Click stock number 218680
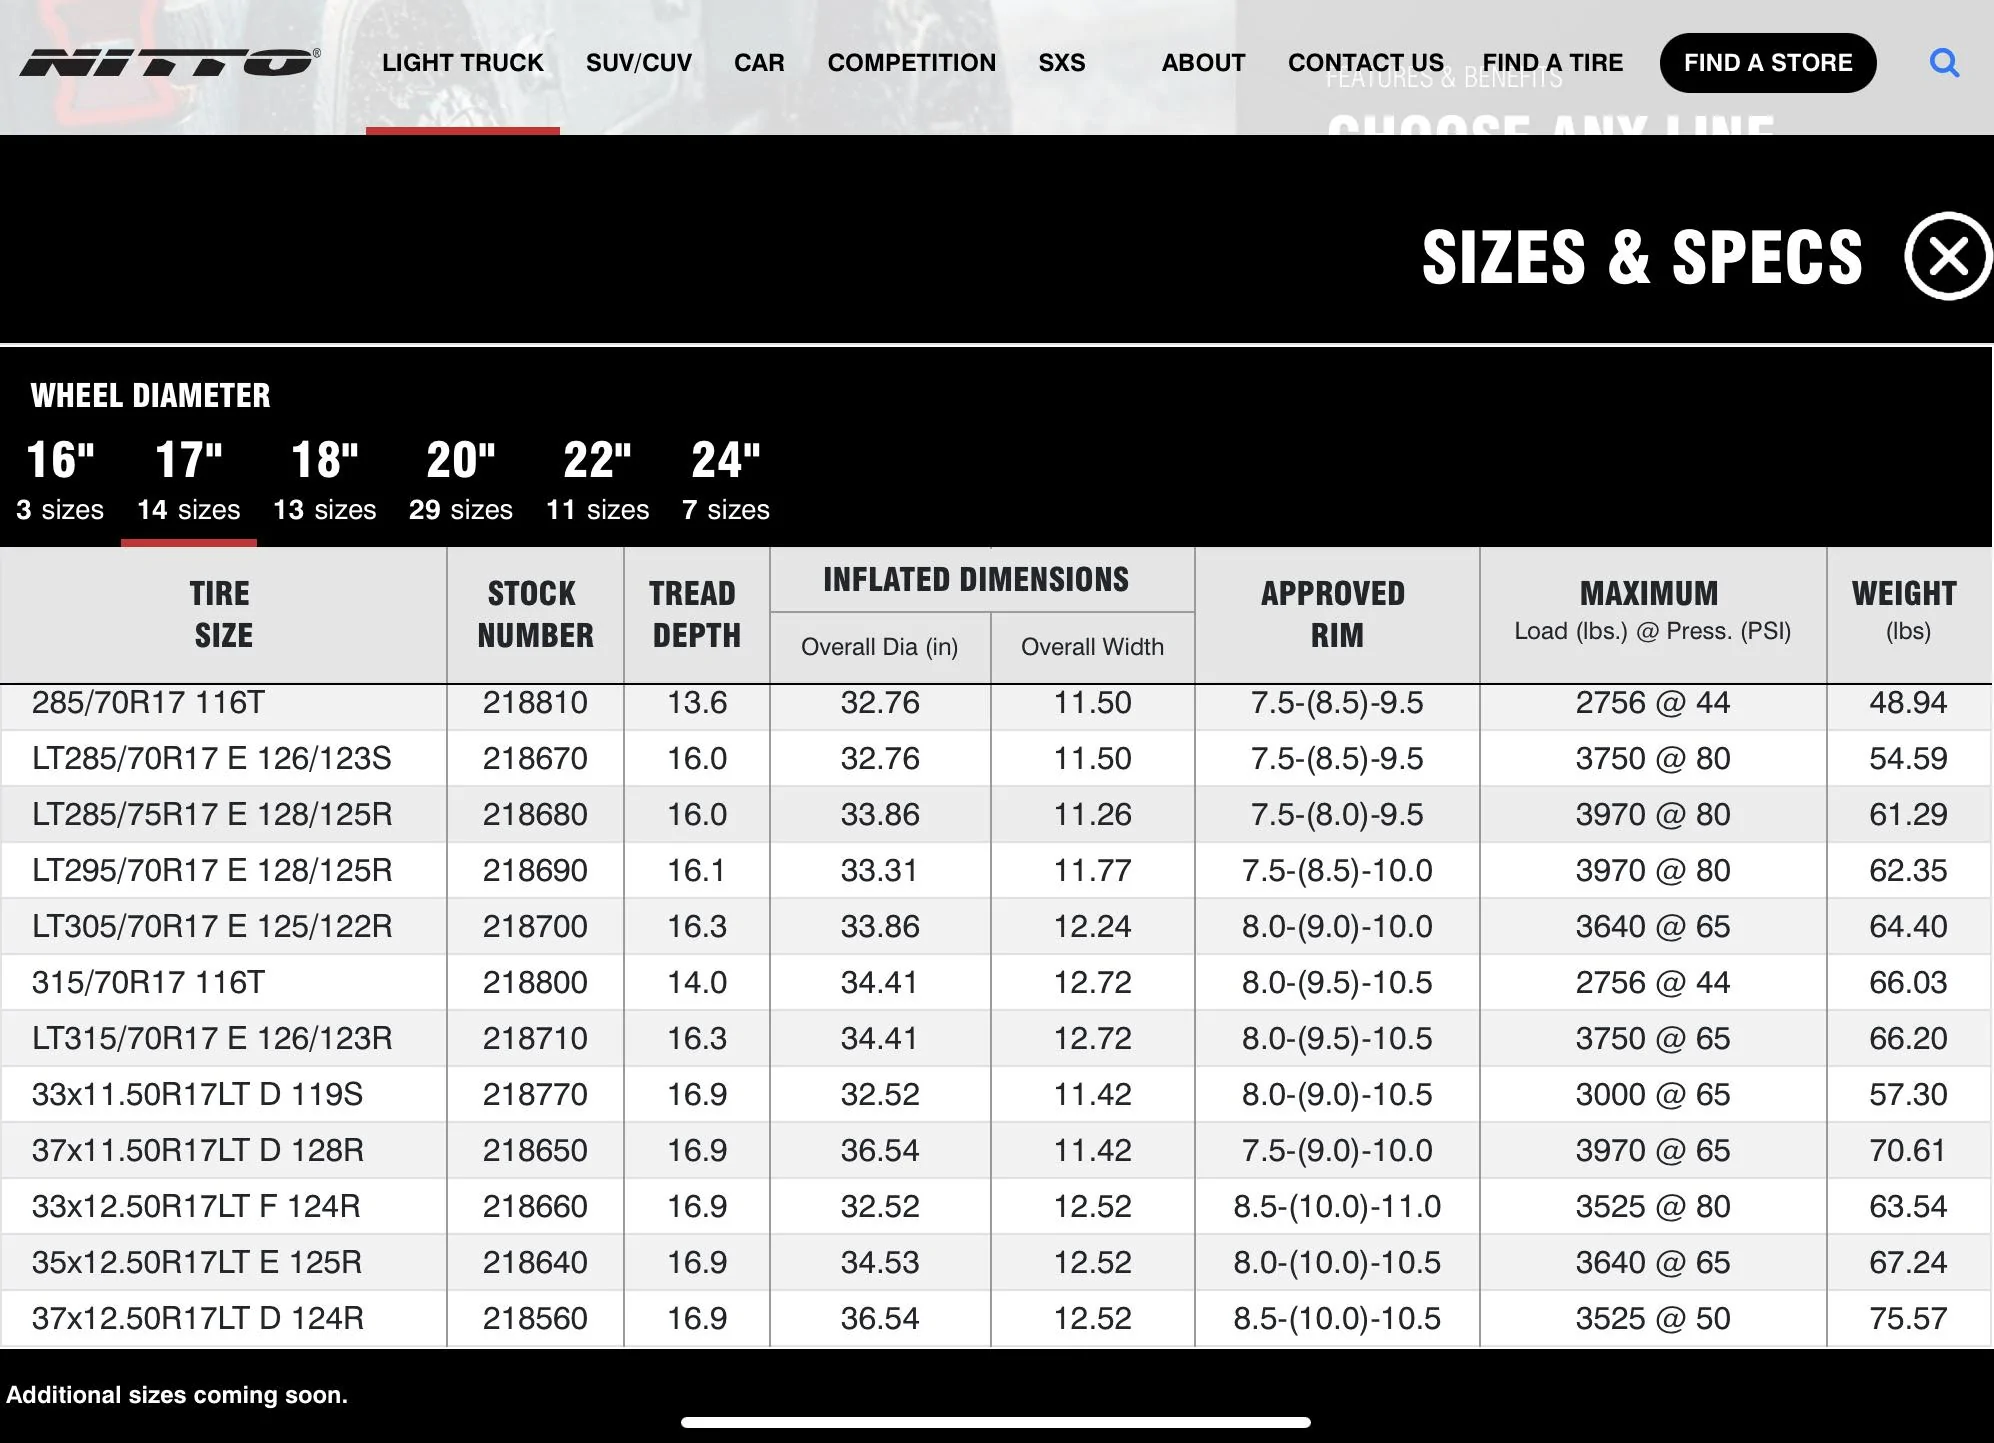 [x=535, y=815]
